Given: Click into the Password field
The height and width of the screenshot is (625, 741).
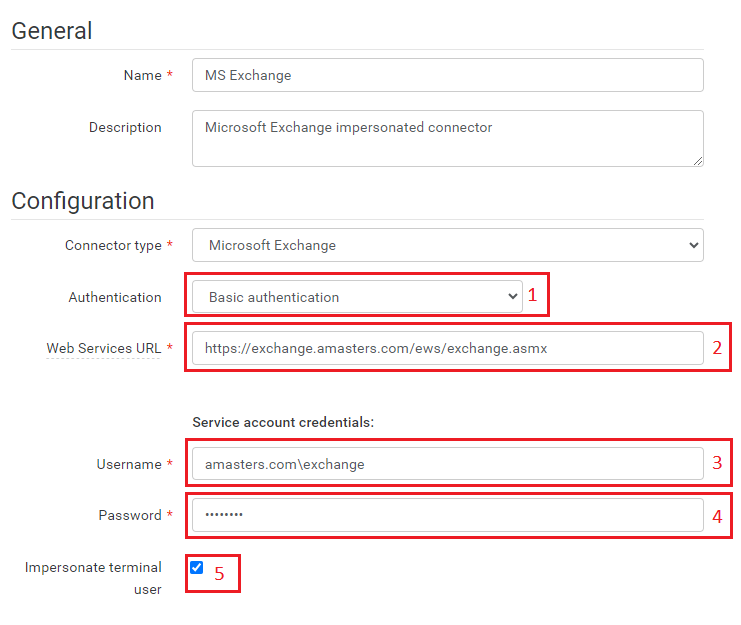Looking at the screenshot, I should (x=447, y=515).
